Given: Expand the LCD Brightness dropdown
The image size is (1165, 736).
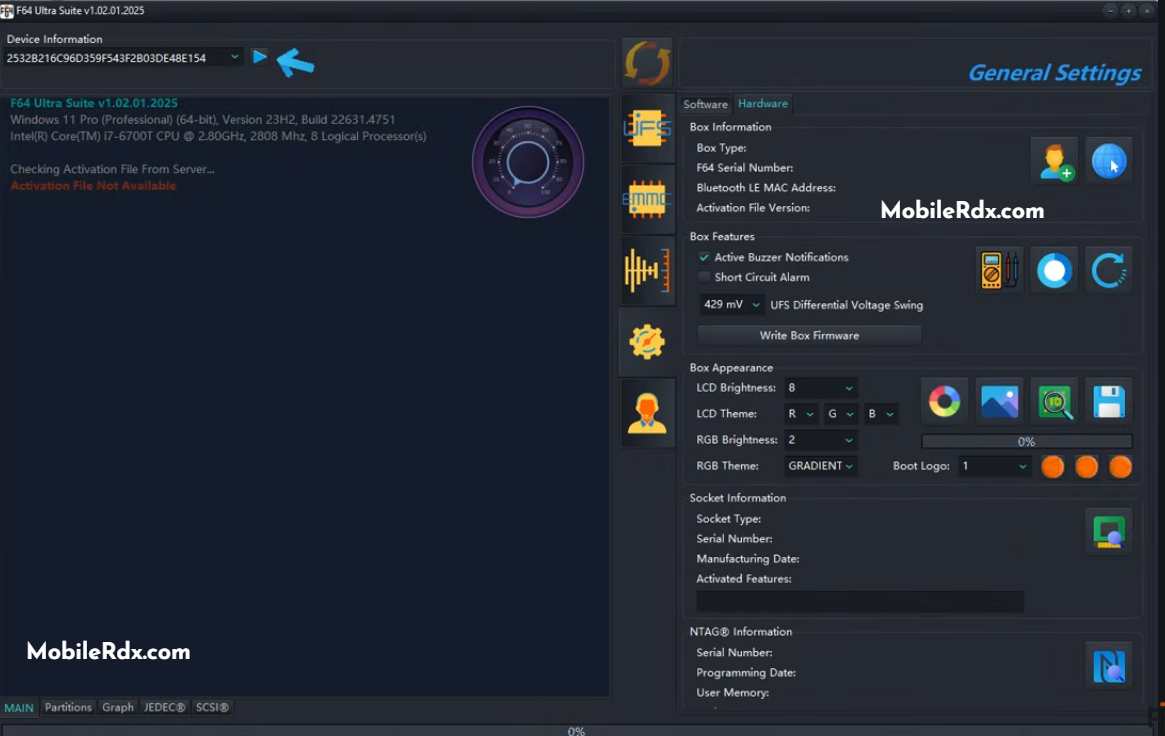Looking at the screenshot, I should [x=820, y=388].
